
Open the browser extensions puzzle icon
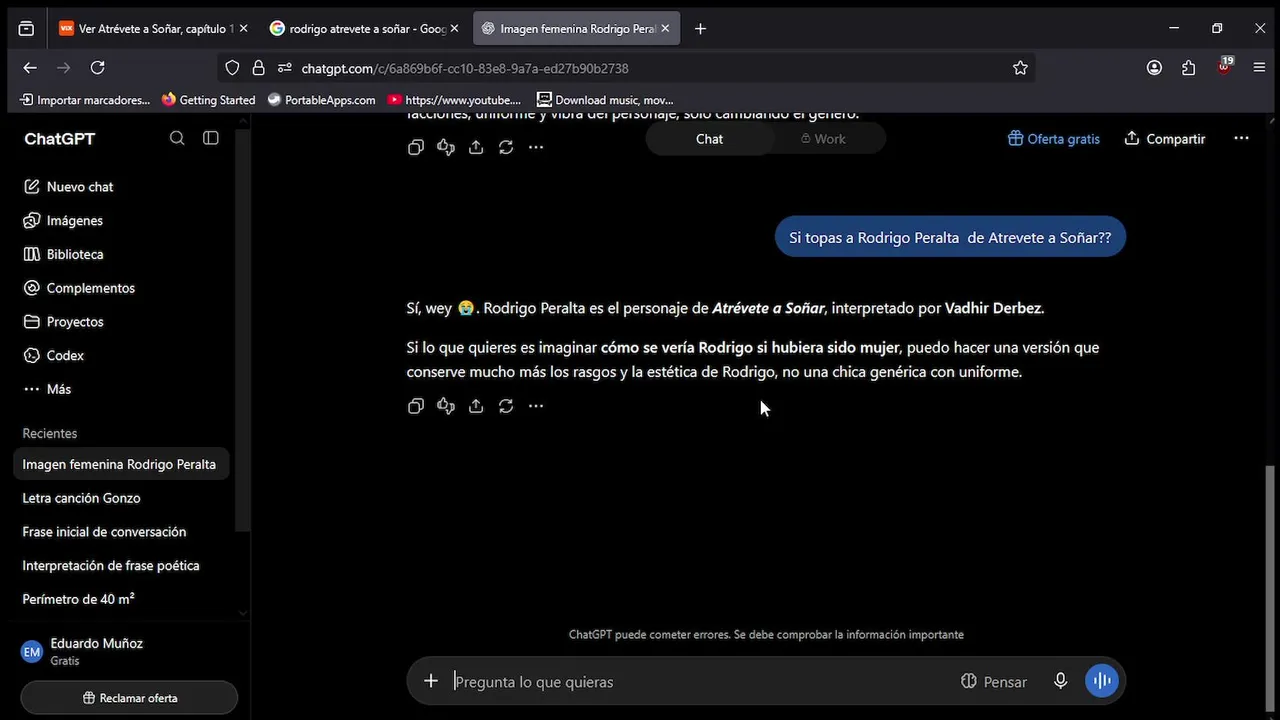click(1188, 68)
